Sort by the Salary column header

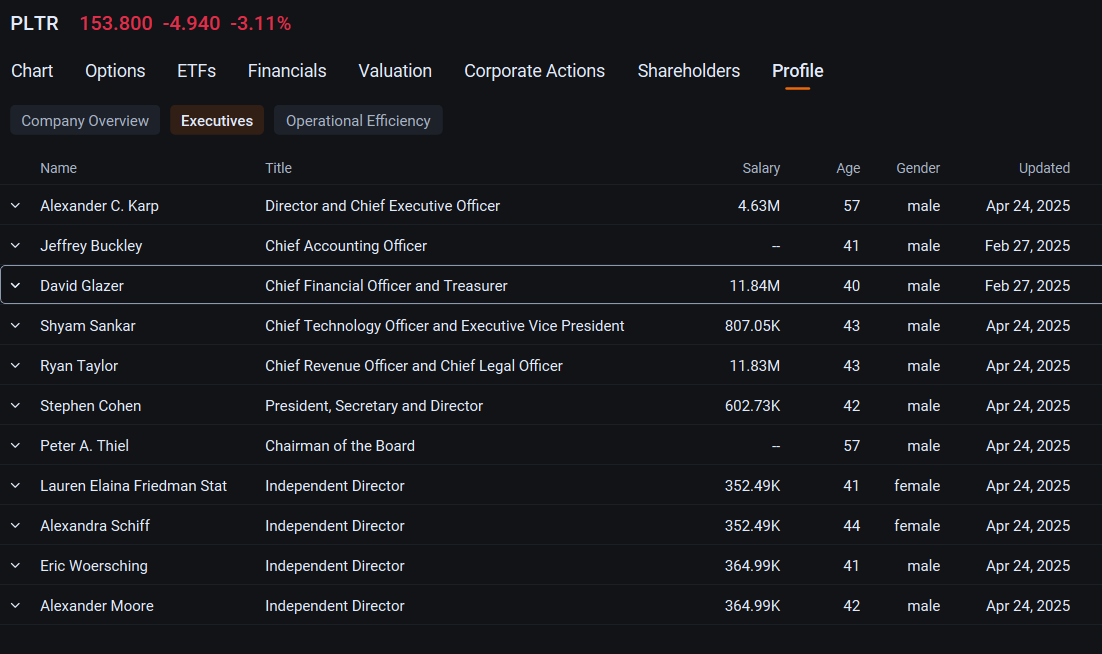[x=761, y=168]
